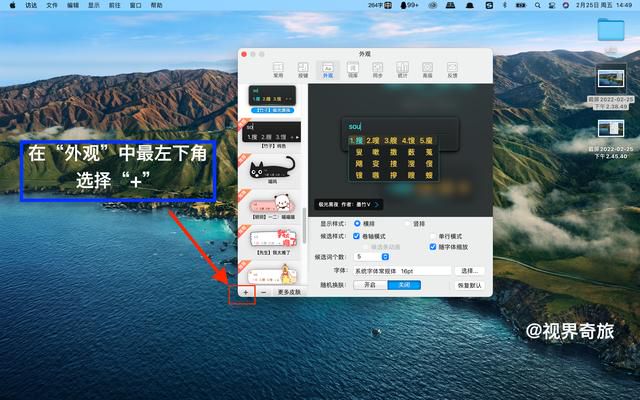
Task: Toggle the 卷轴模式 checkbox
Action: pos(356,236)
